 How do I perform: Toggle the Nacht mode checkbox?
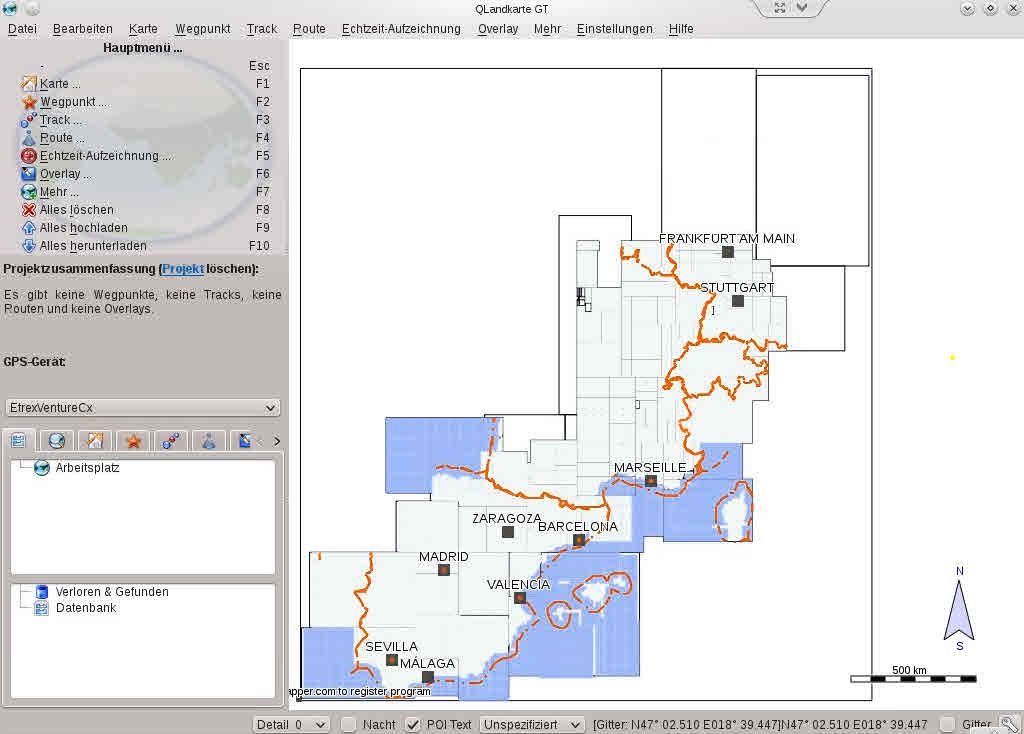click(349, 725)
